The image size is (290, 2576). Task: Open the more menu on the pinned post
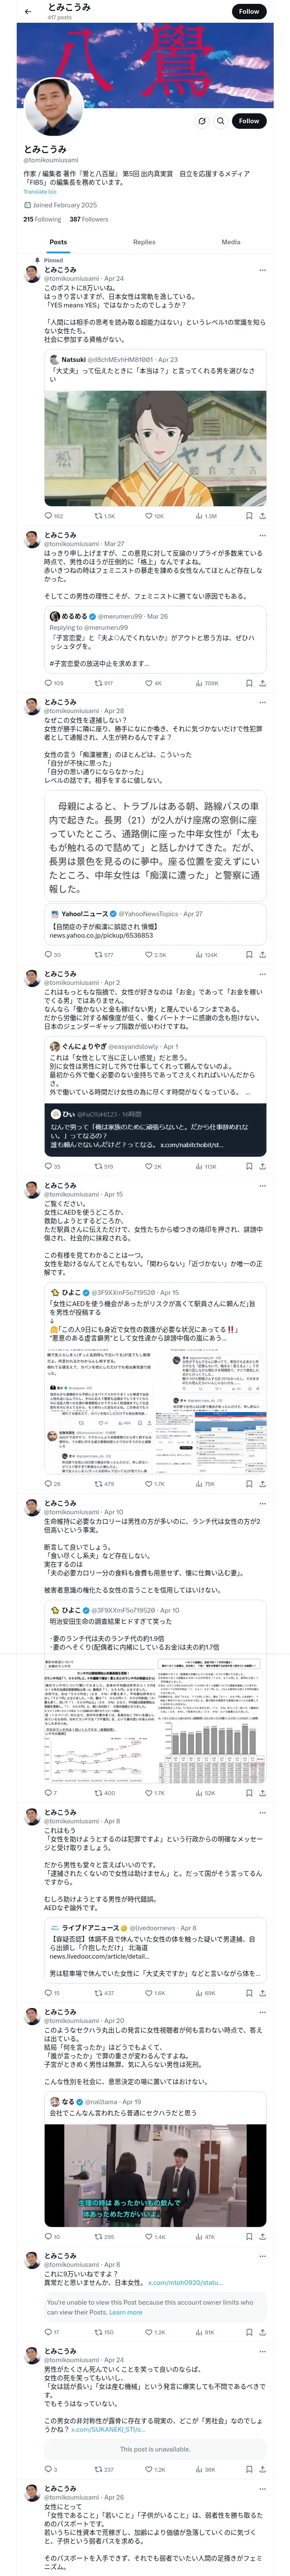click(x=263, y=270)
